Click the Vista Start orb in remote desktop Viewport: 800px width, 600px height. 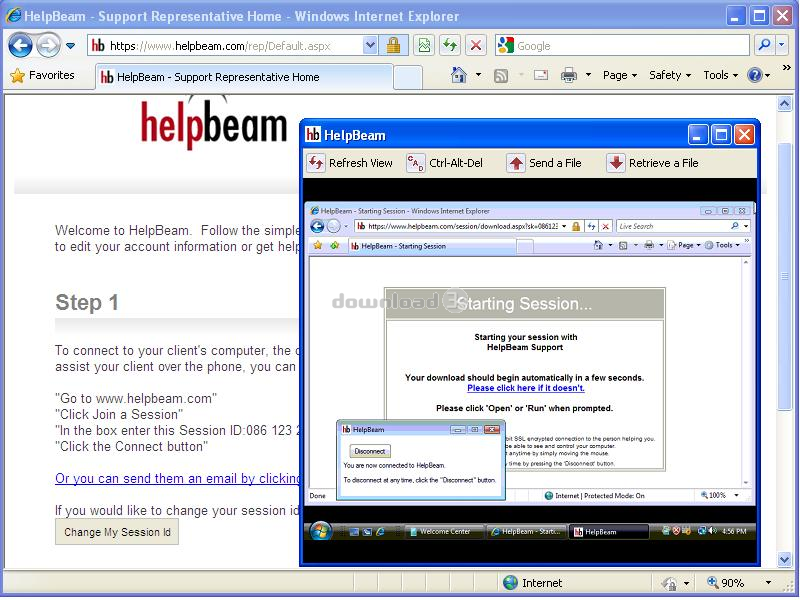(320, 531)
